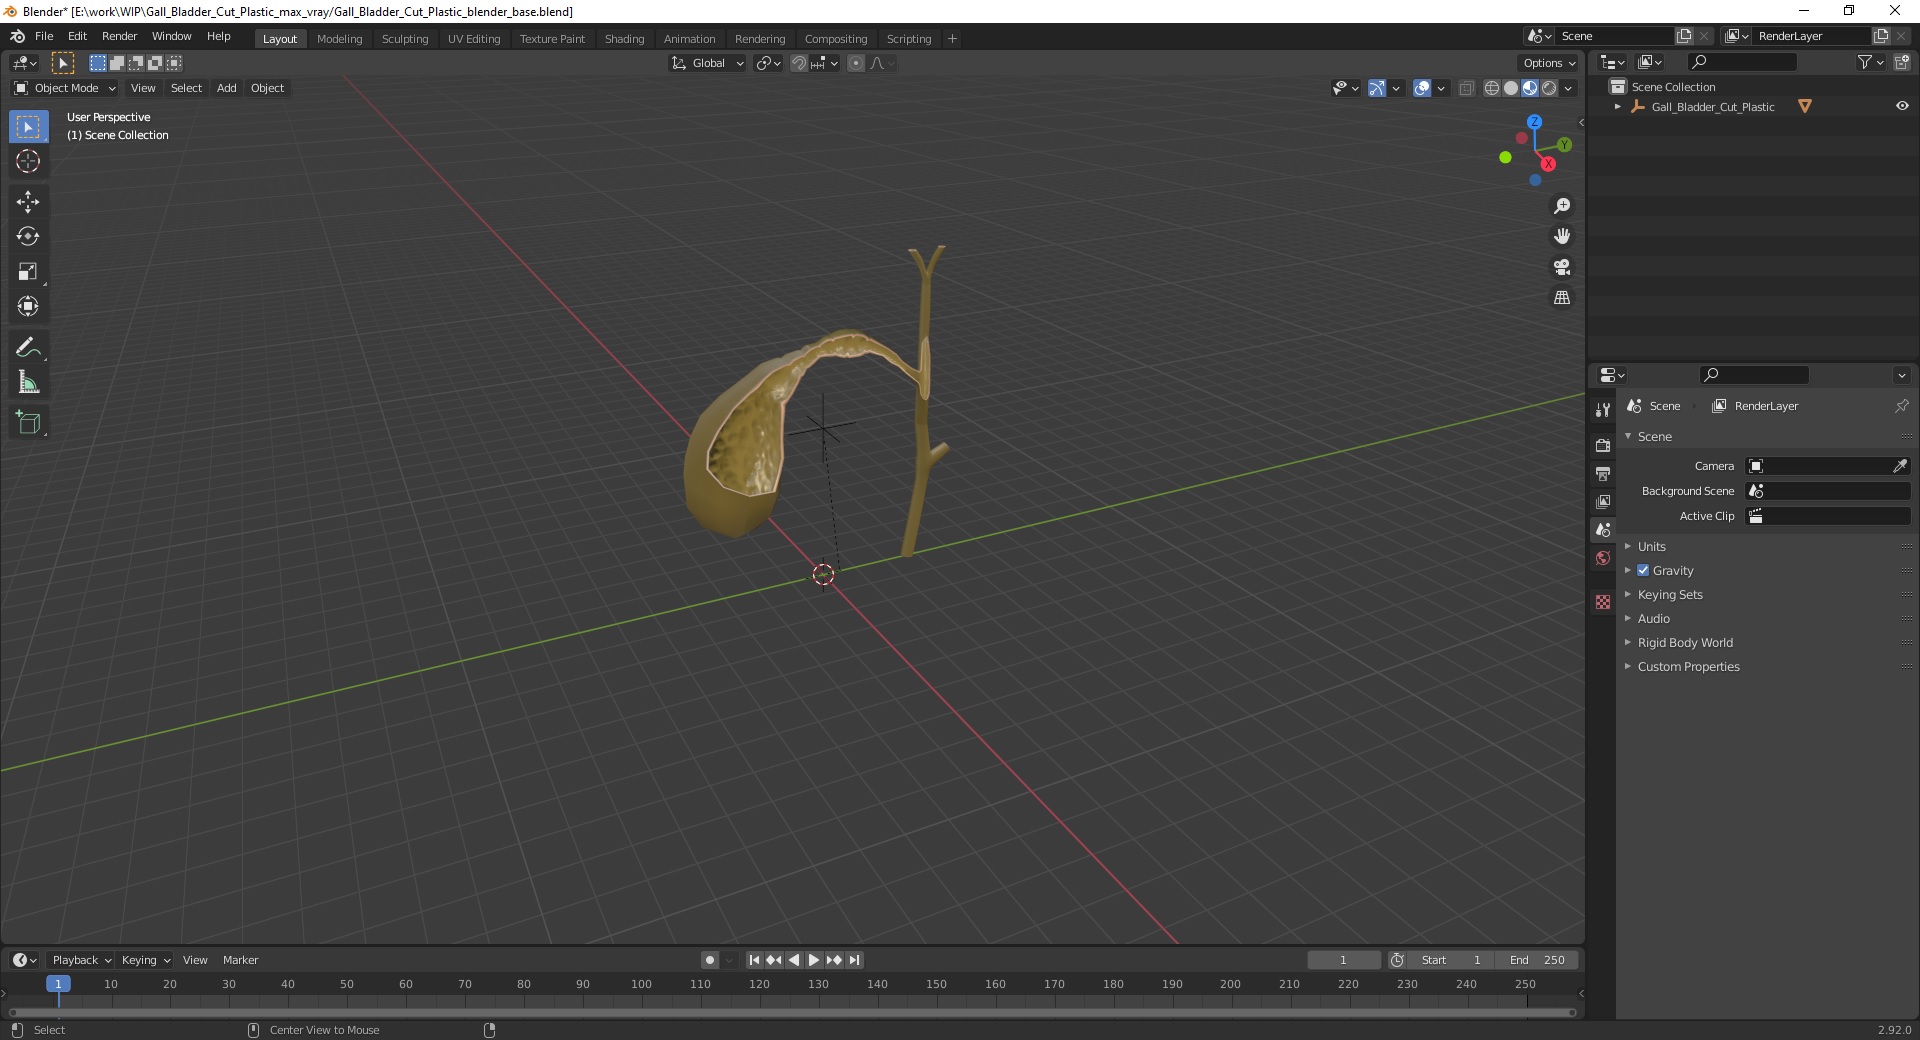
Task: Toggle viewport overlays display
Action: (1422, 88)
